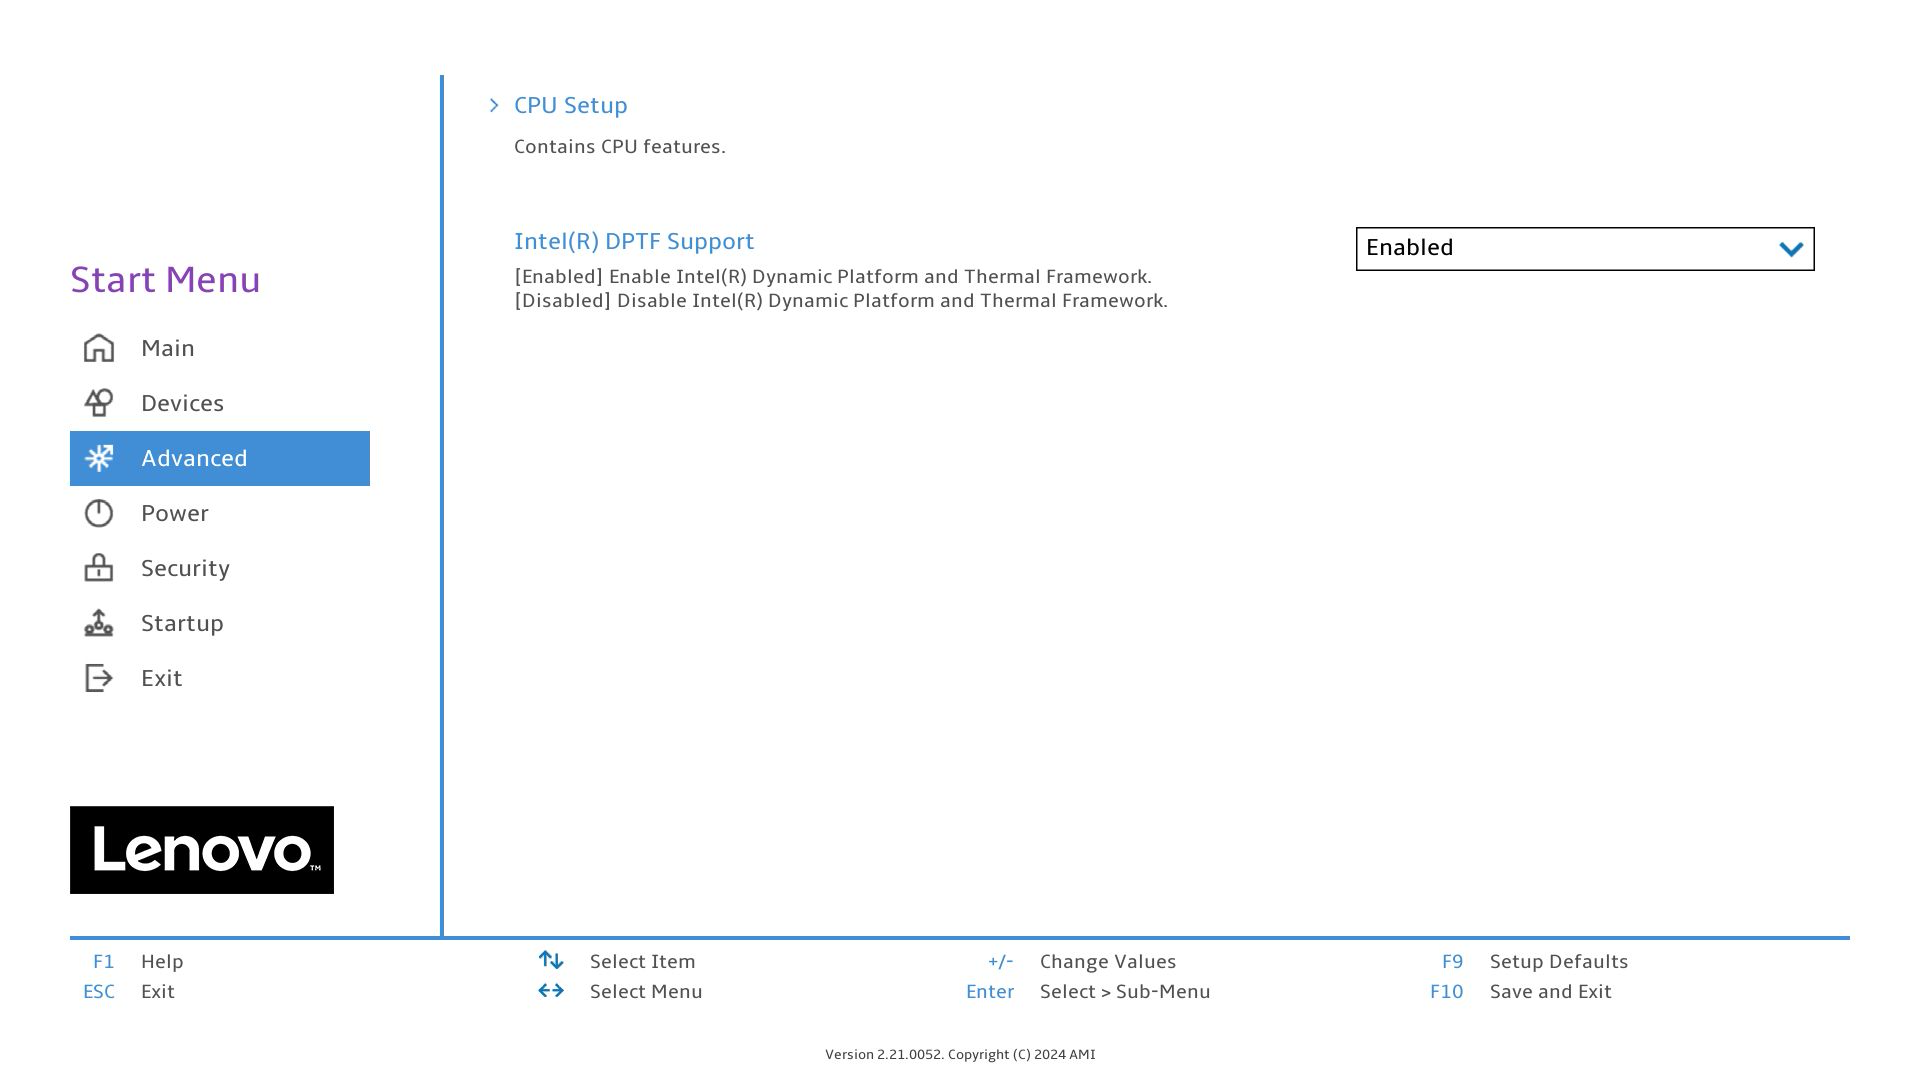Go to the Security menu item
The height and width of the screenshot is (1080, 1920).
click(x=185, y=568)
